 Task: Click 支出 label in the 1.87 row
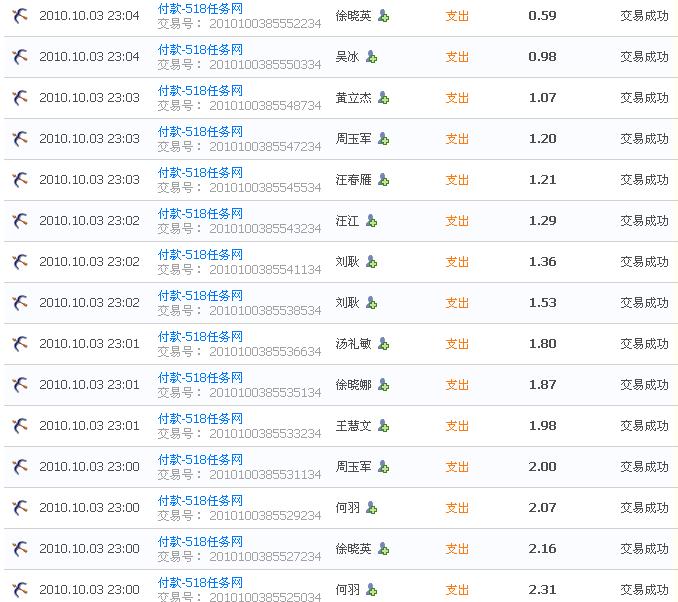(x=457, y=385)
